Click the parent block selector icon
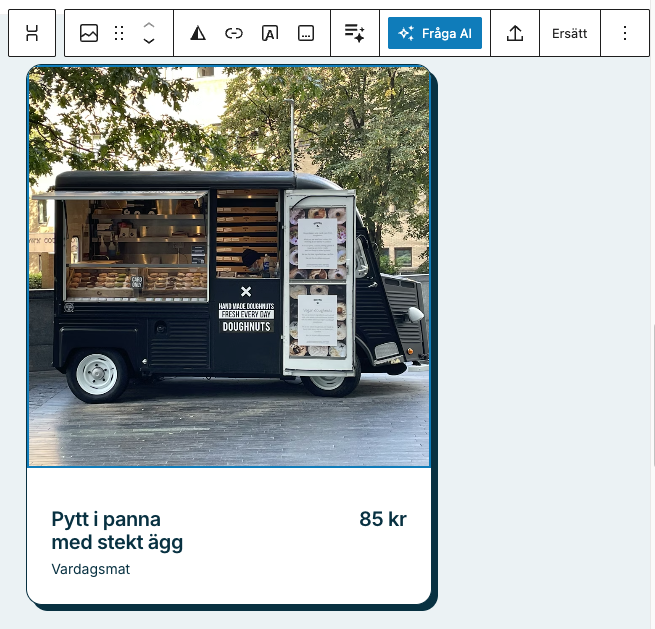The height and width of the screenshot is (629, 655). [32, 33]
